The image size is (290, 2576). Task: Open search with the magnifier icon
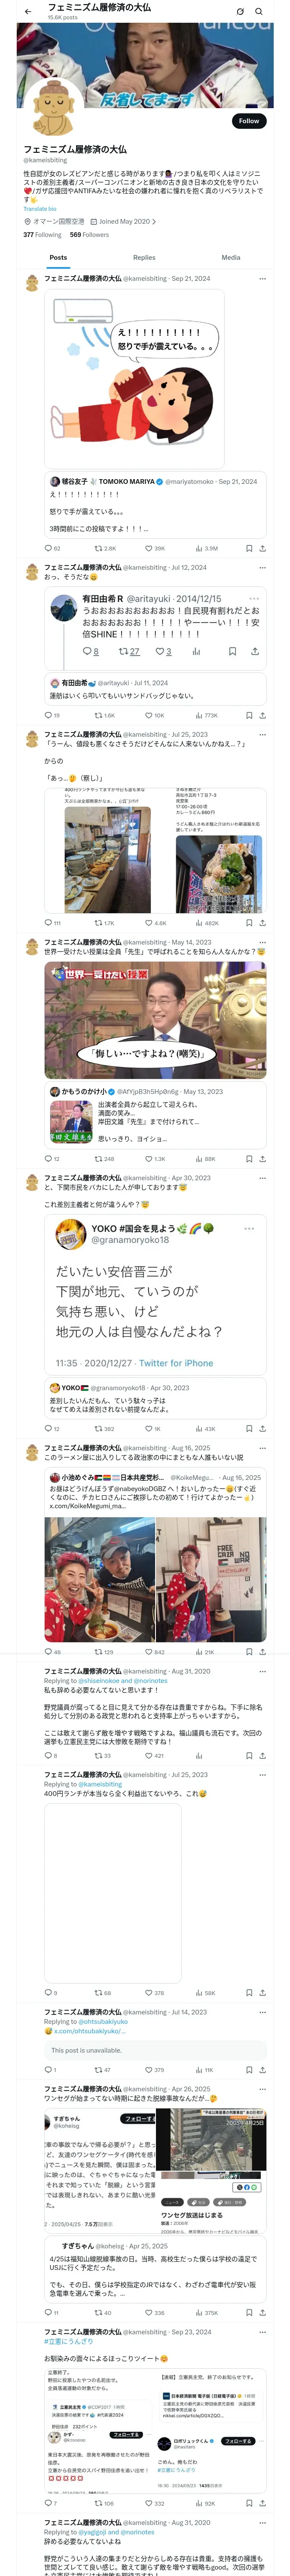click(x=259, y=11)
